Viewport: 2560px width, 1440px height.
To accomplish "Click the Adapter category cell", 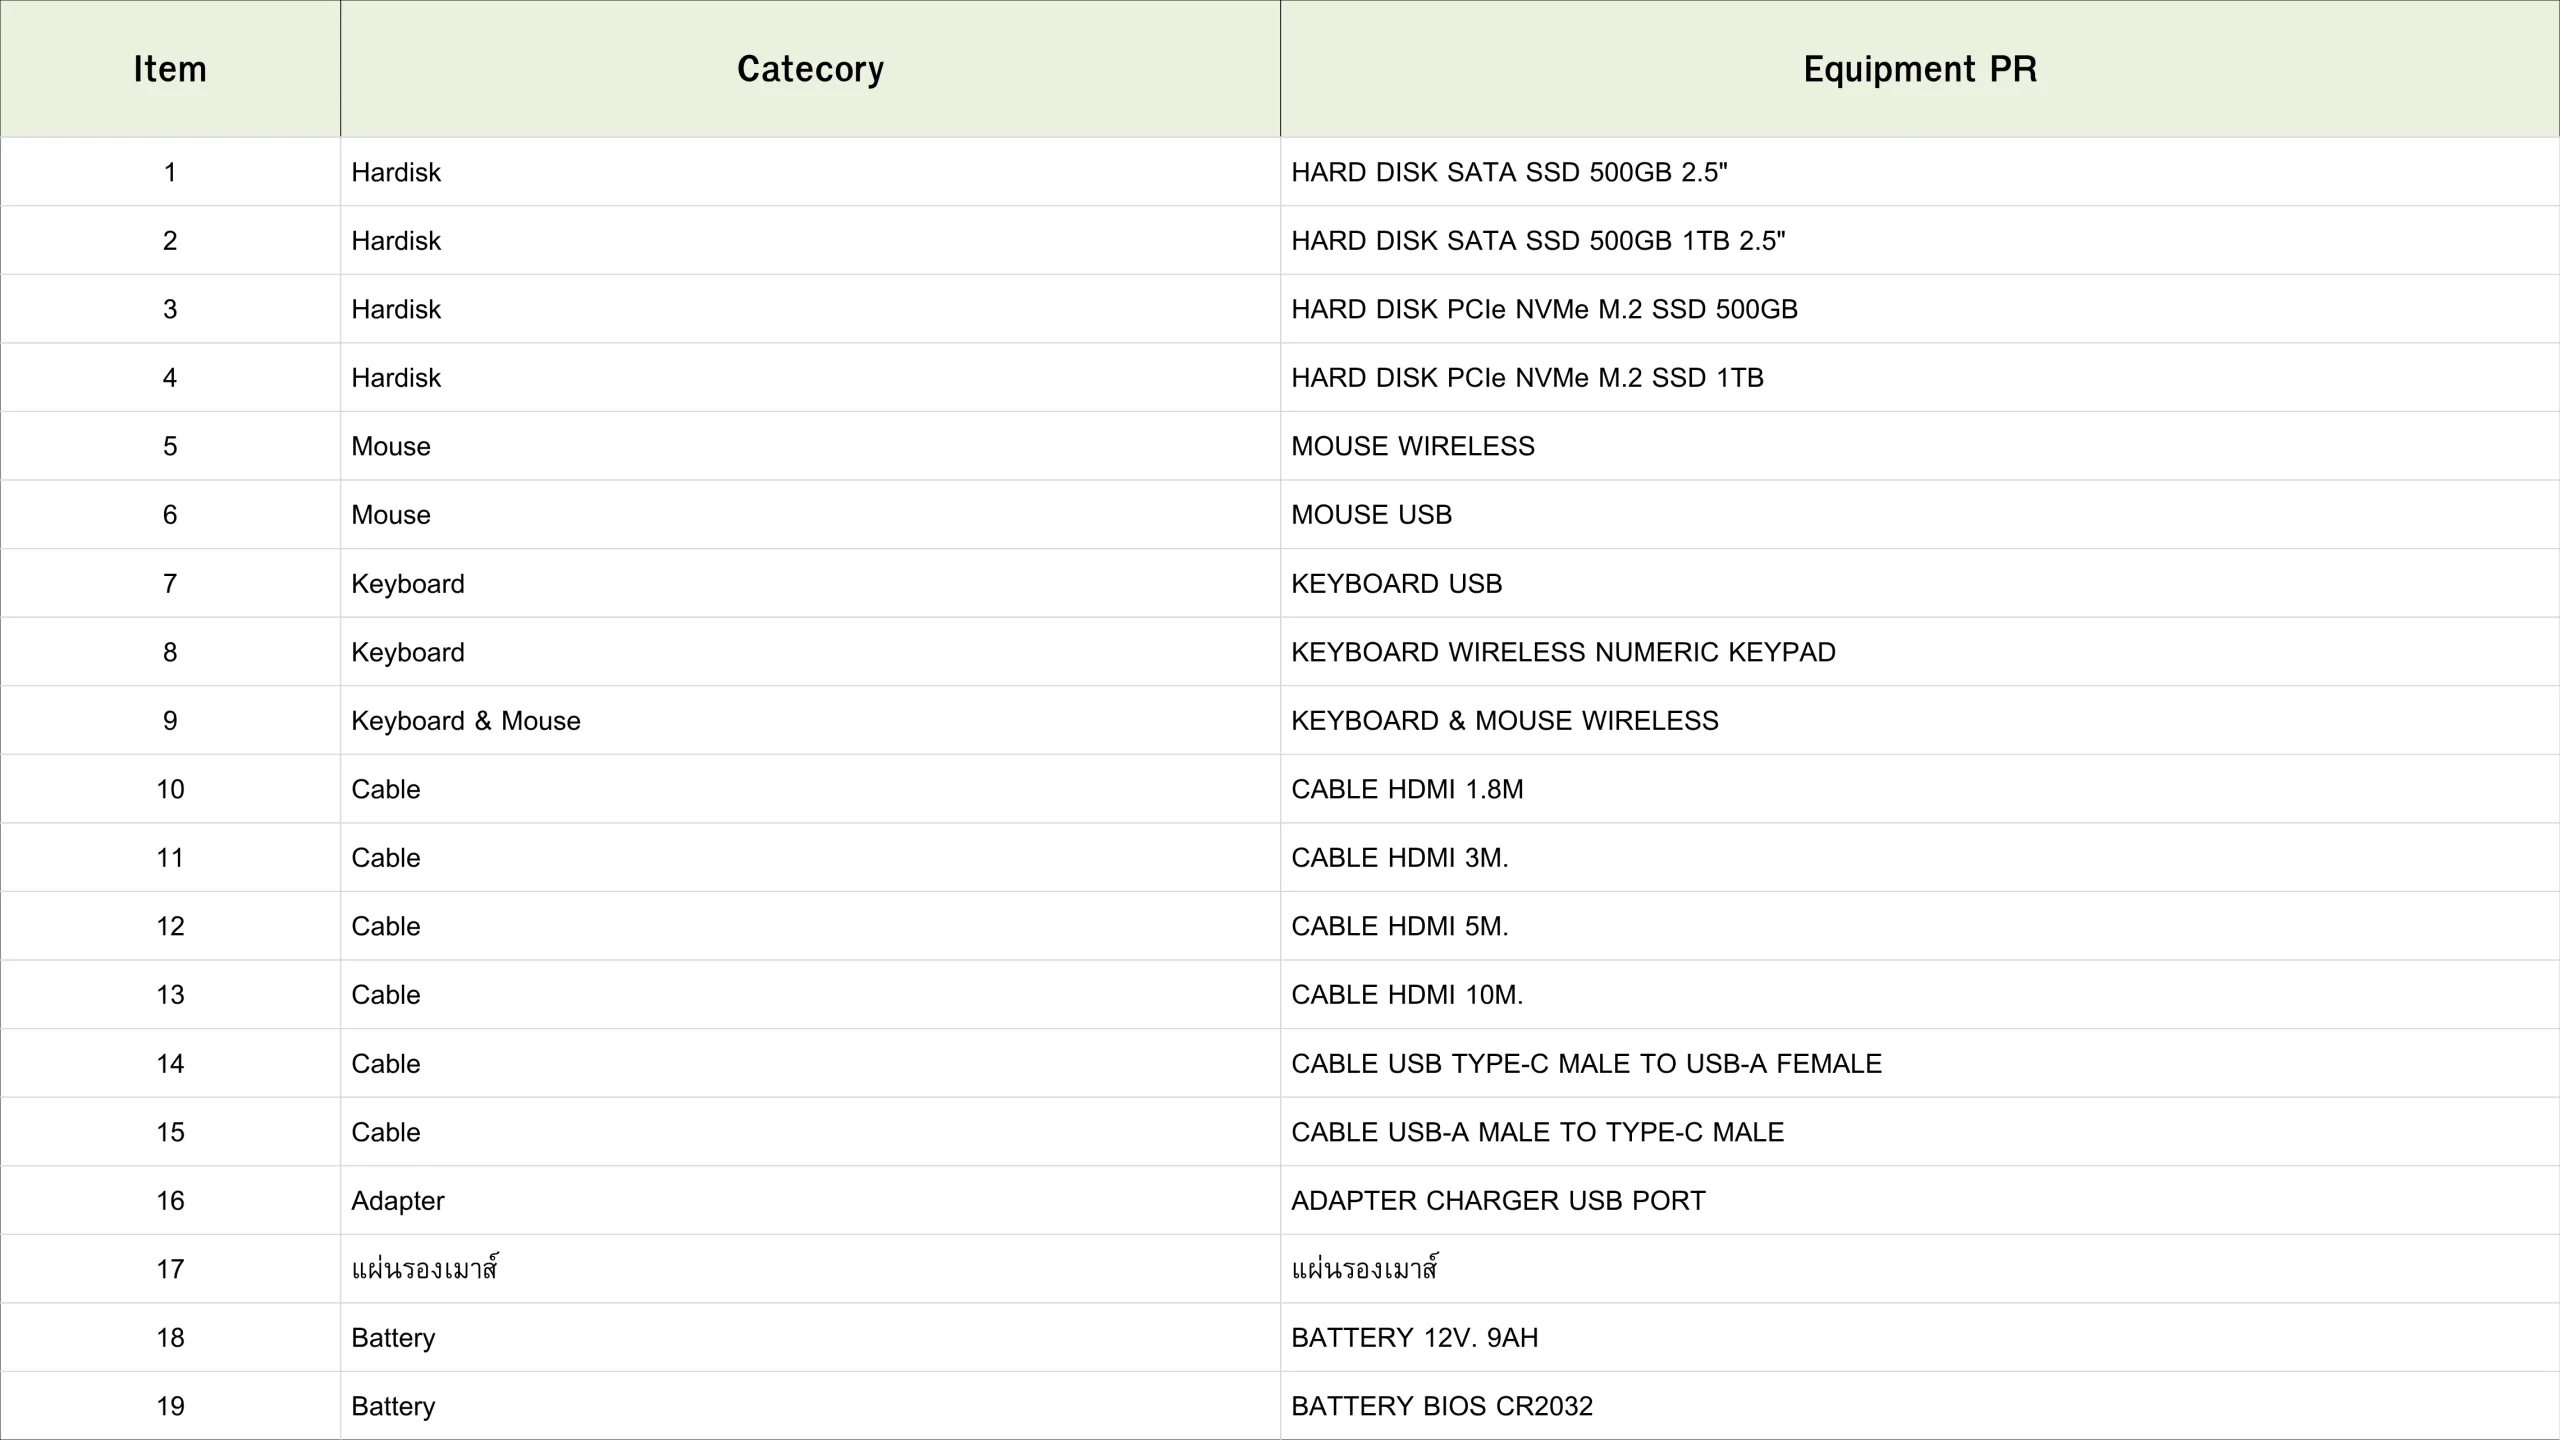I will tap(398, 1201).
